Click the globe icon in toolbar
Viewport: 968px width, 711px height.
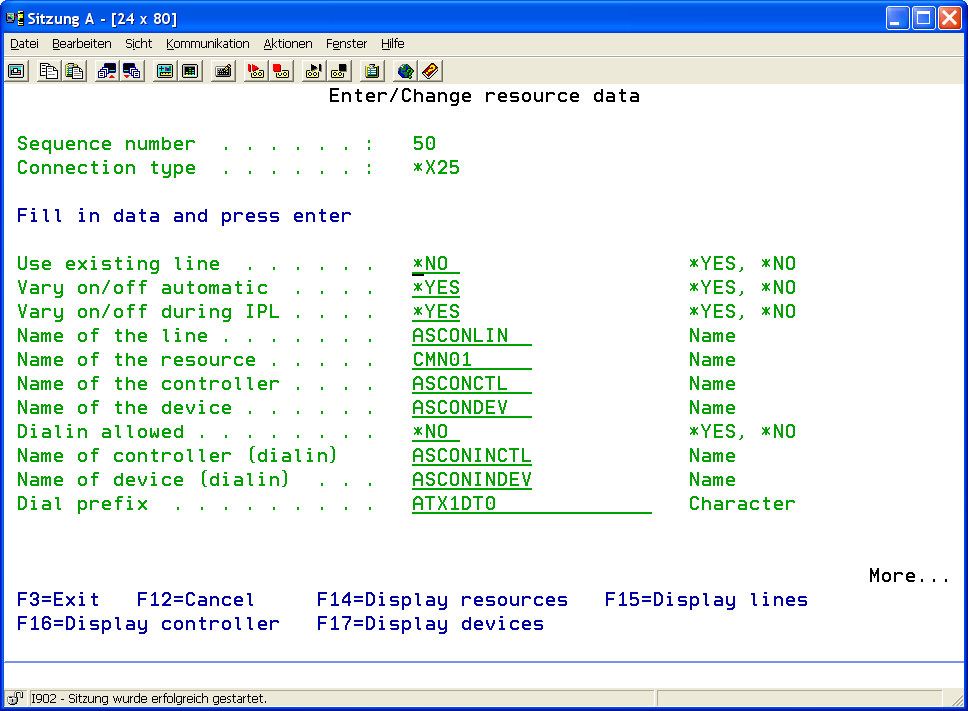pos(405,71)
